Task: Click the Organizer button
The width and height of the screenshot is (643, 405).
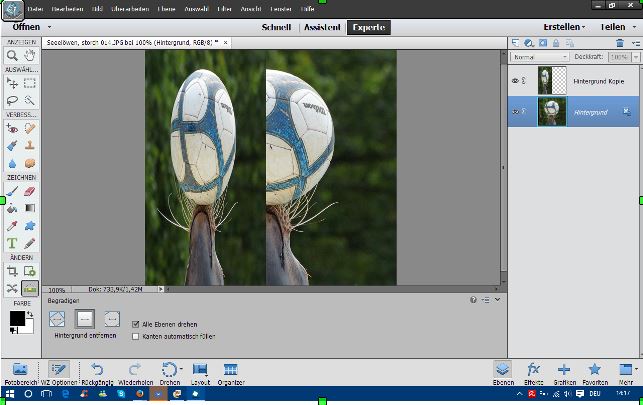Action: [x=230, y=370]
